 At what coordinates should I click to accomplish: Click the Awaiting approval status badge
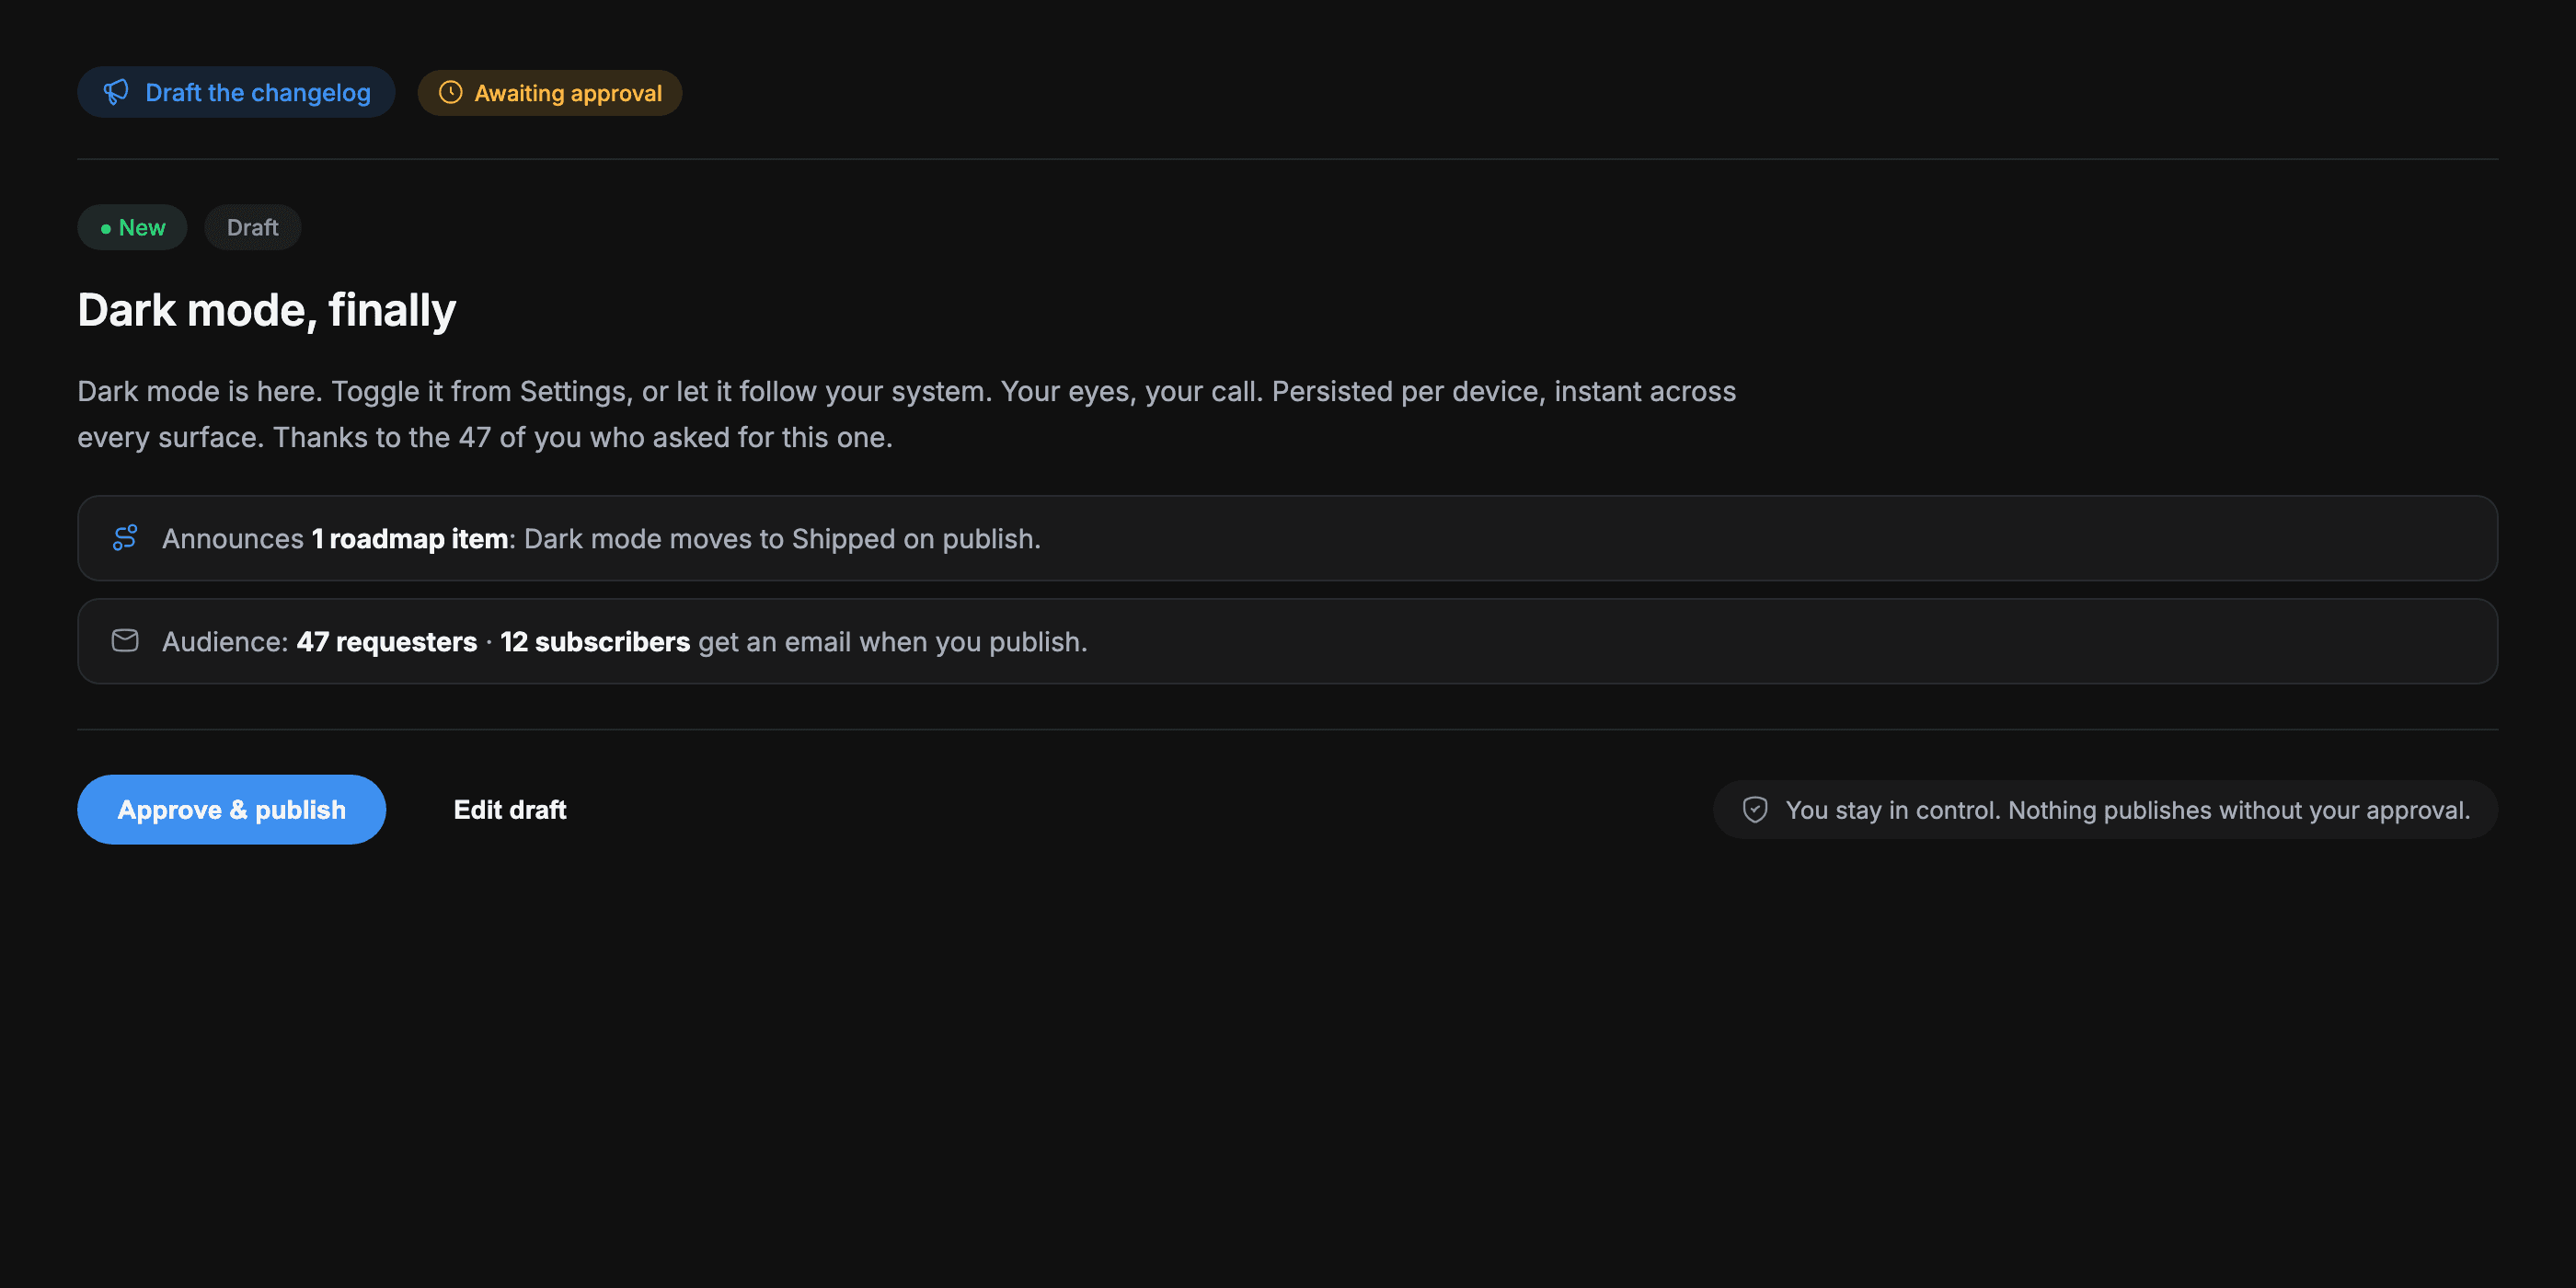point(550,93)
